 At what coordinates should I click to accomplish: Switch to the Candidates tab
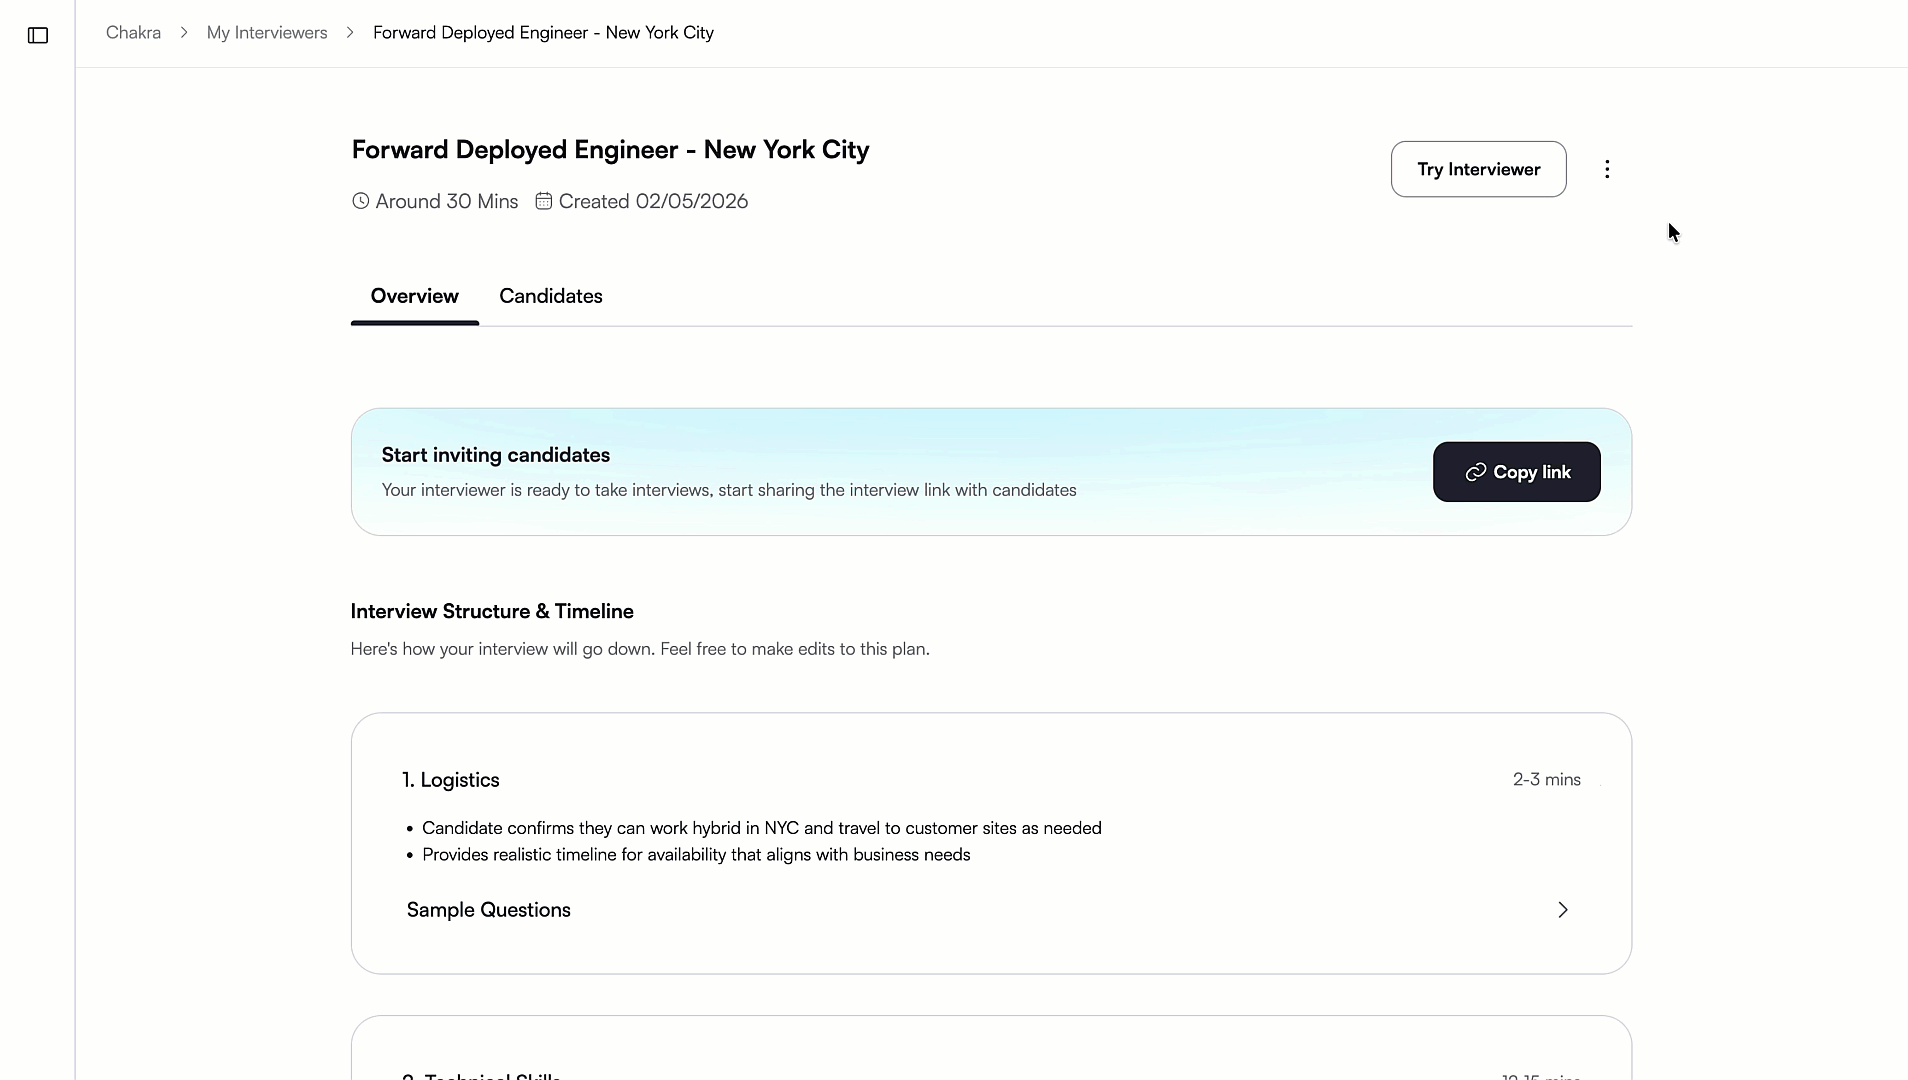pos(551,296)
